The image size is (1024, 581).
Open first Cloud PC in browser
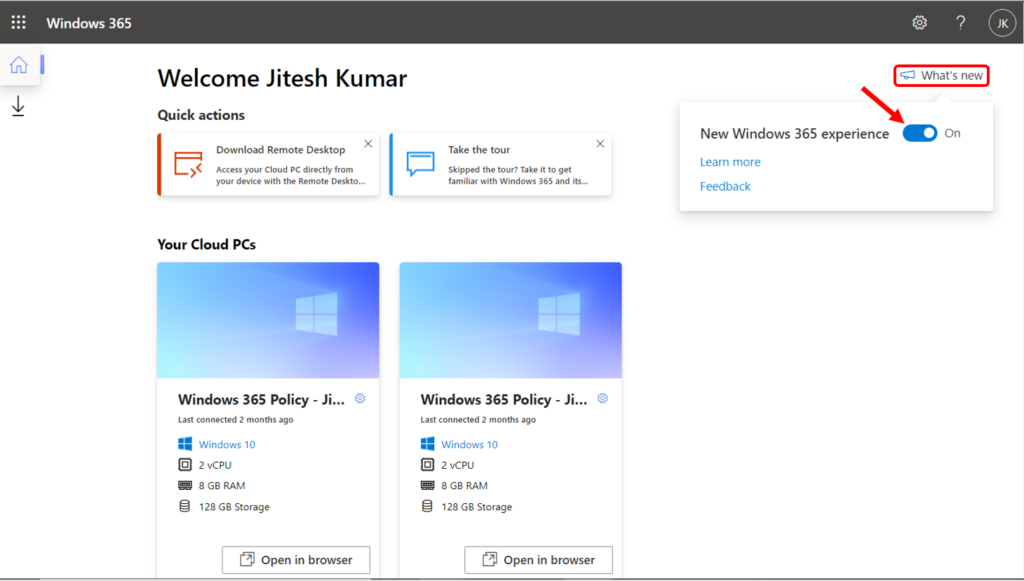tap(296, 559)
